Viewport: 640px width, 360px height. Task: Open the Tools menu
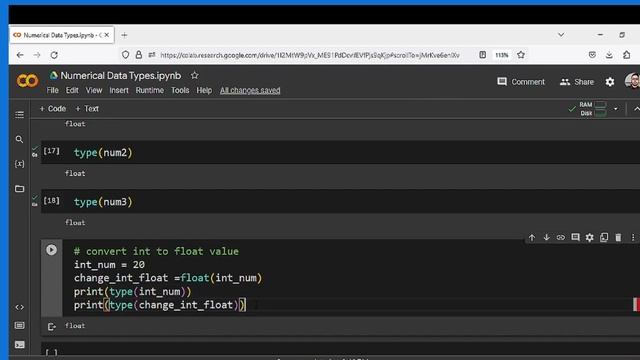[180, 90]
